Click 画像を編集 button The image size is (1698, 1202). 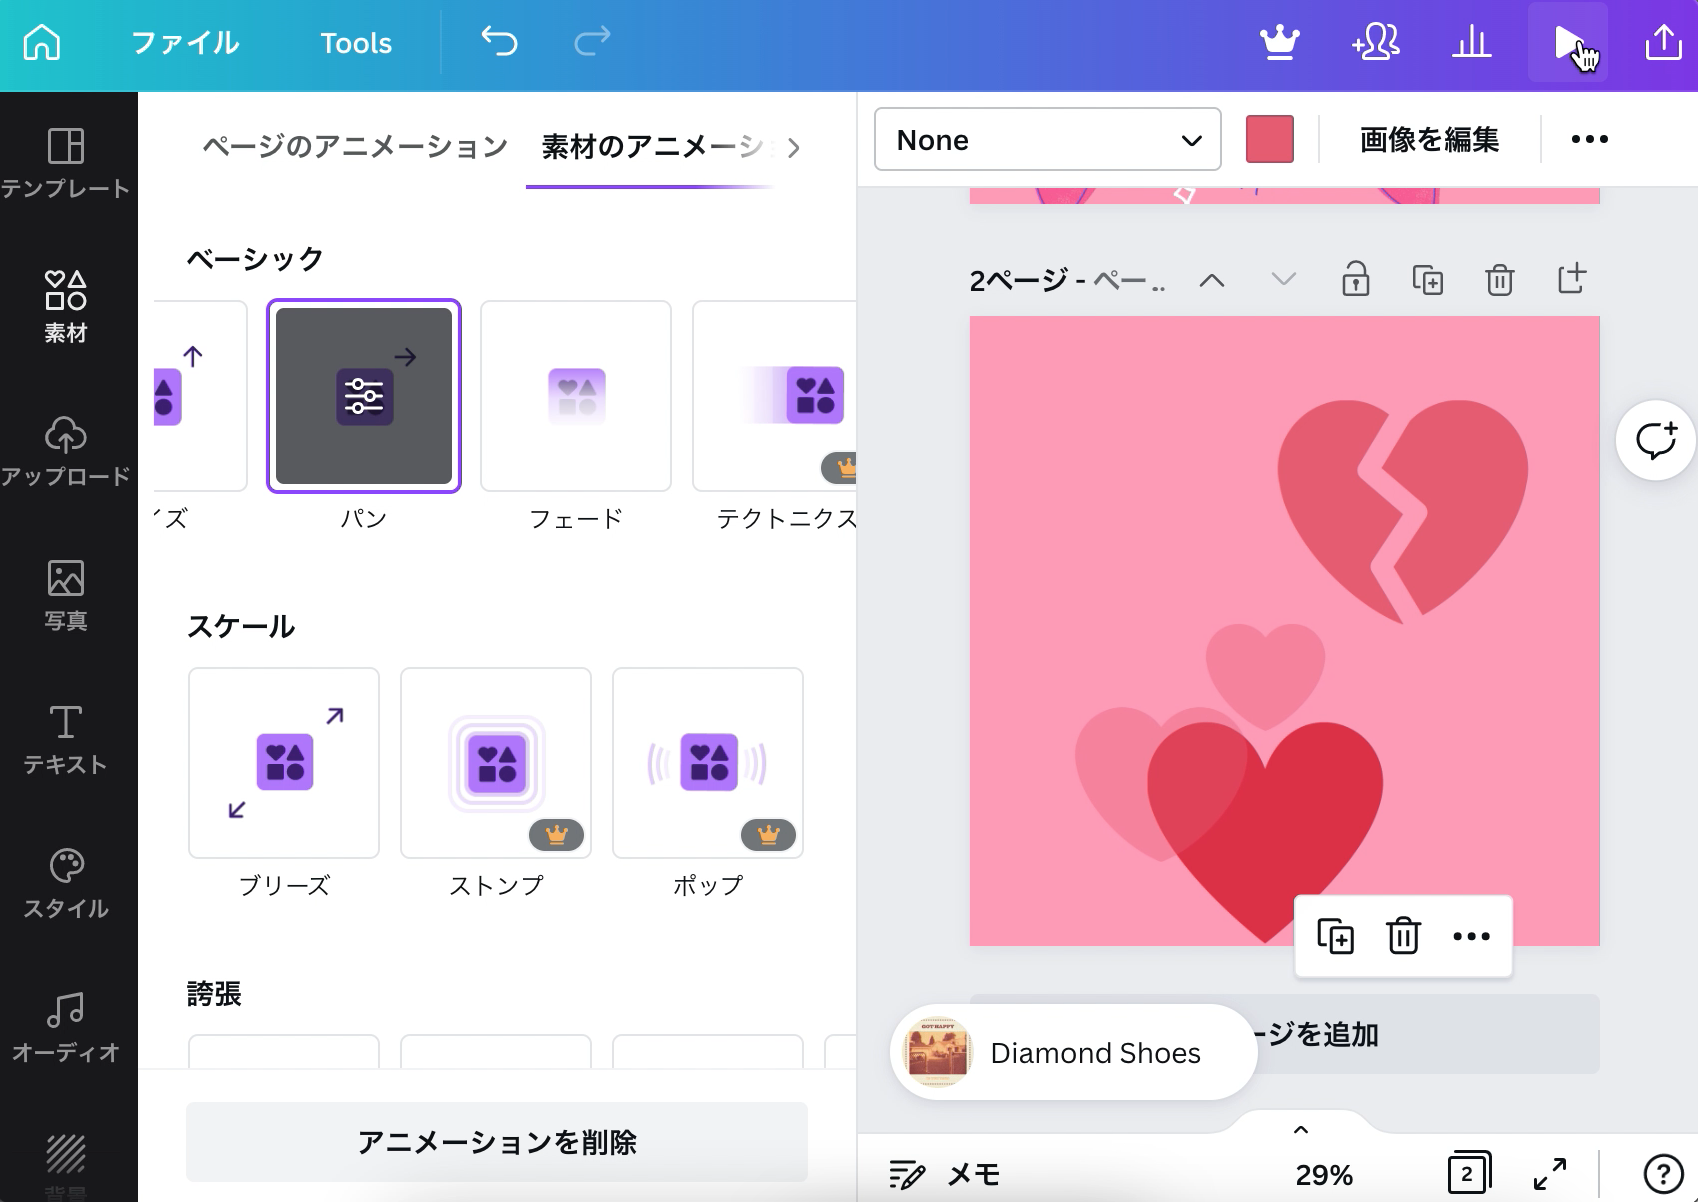coord(1429,139)
